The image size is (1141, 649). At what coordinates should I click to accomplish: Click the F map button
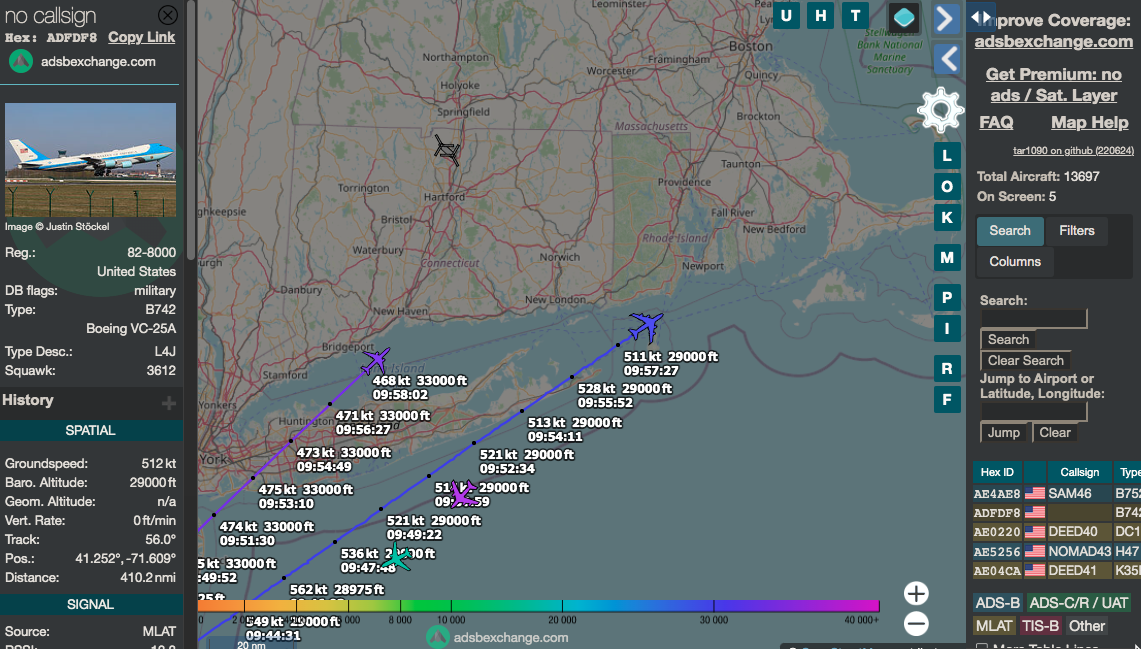click(947, 399)
